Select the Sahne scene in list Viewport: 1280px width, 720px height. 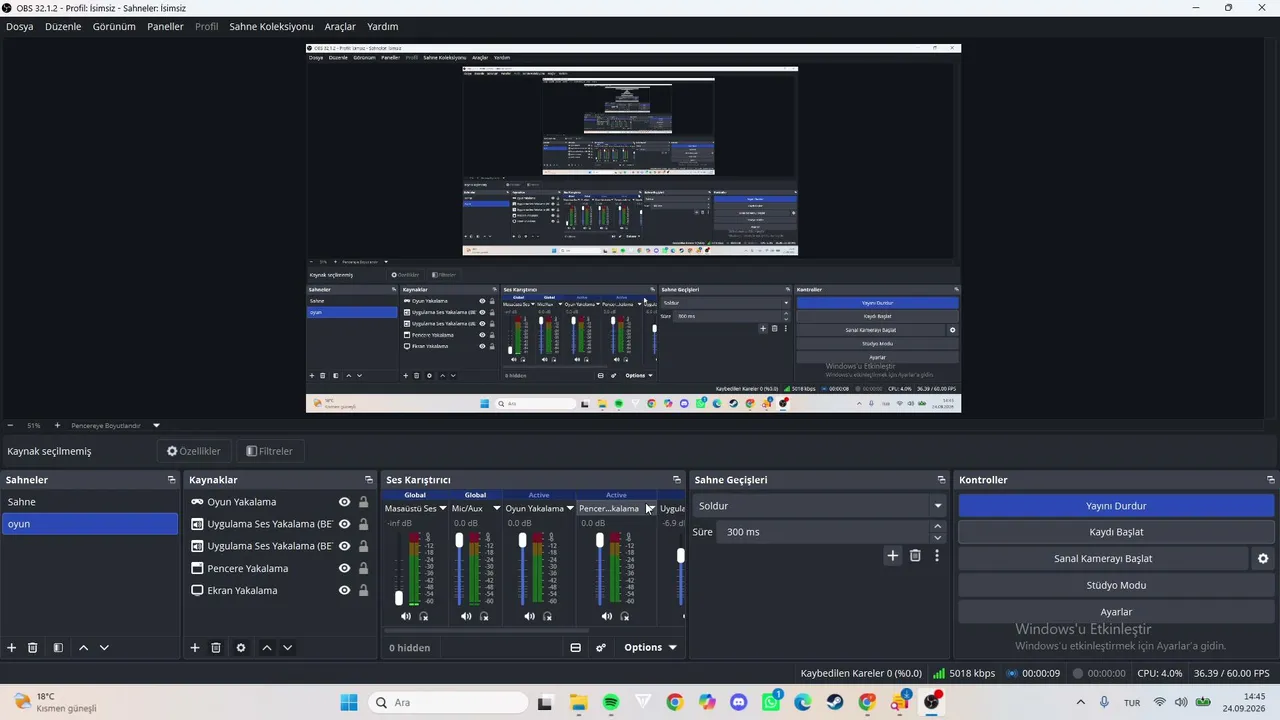coord(90,502)
